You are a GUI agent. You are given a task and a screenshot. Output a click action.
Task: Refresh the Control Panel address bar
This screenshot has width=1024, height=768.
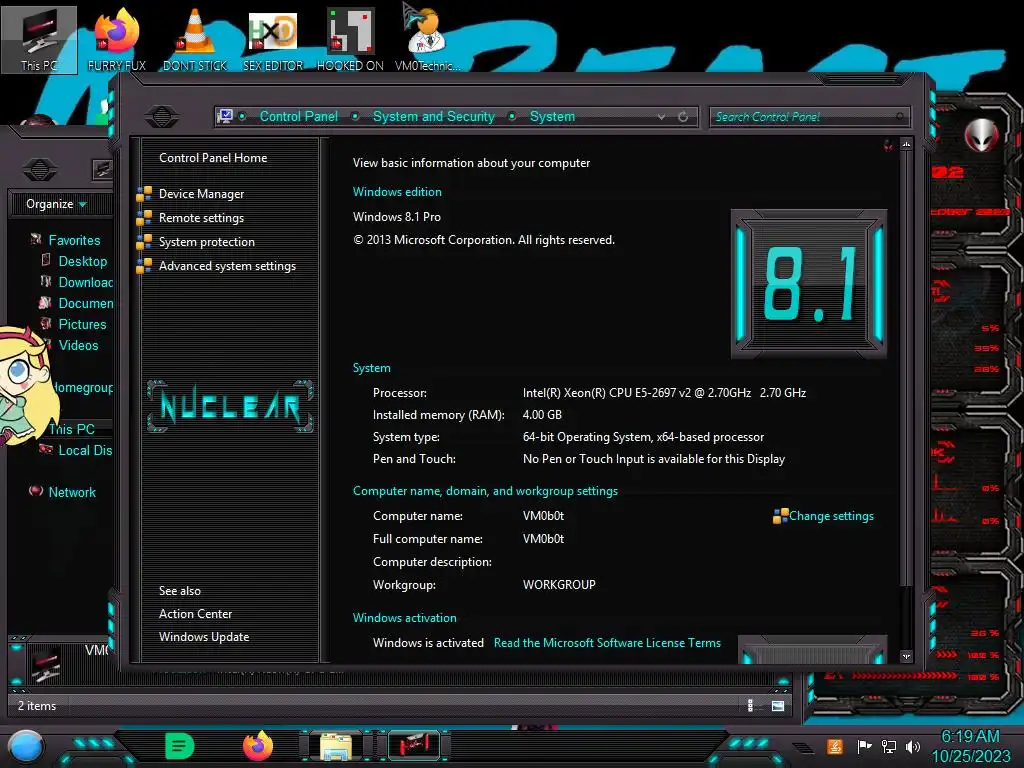click(683, 117)
